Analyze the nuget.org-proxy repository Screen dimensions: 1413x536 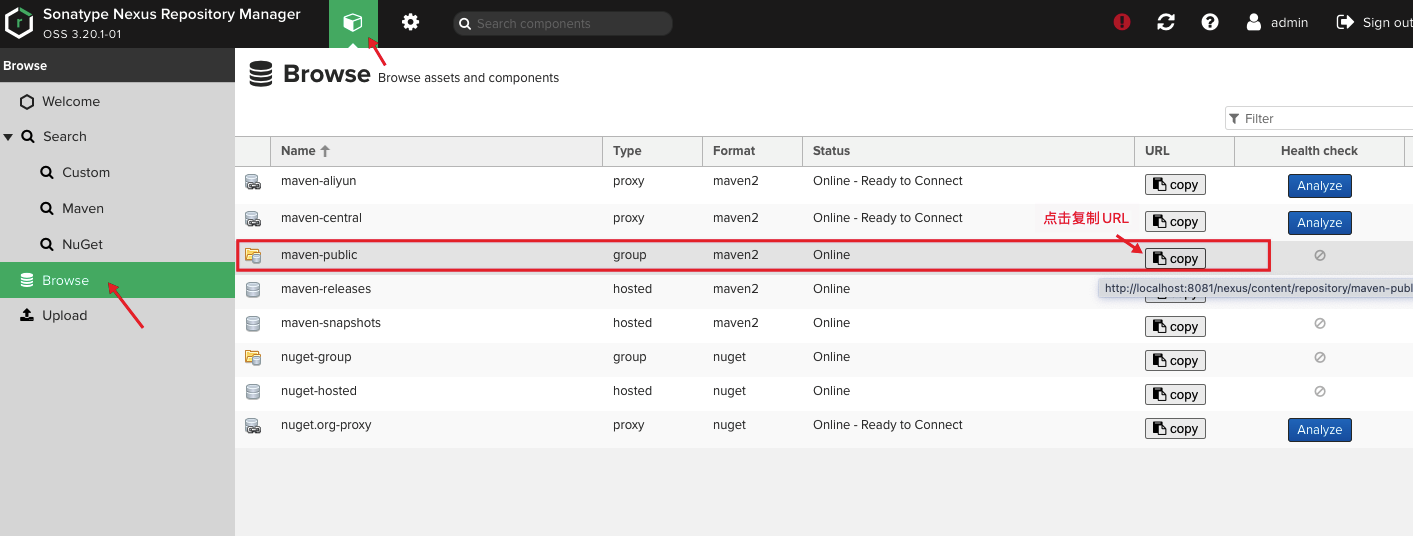pos(1319,430)
